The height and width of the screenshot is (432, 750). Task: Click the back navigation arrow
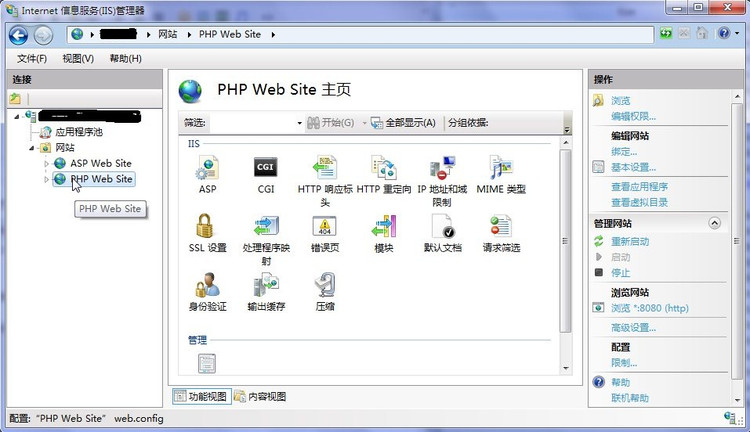click(19, 35)
